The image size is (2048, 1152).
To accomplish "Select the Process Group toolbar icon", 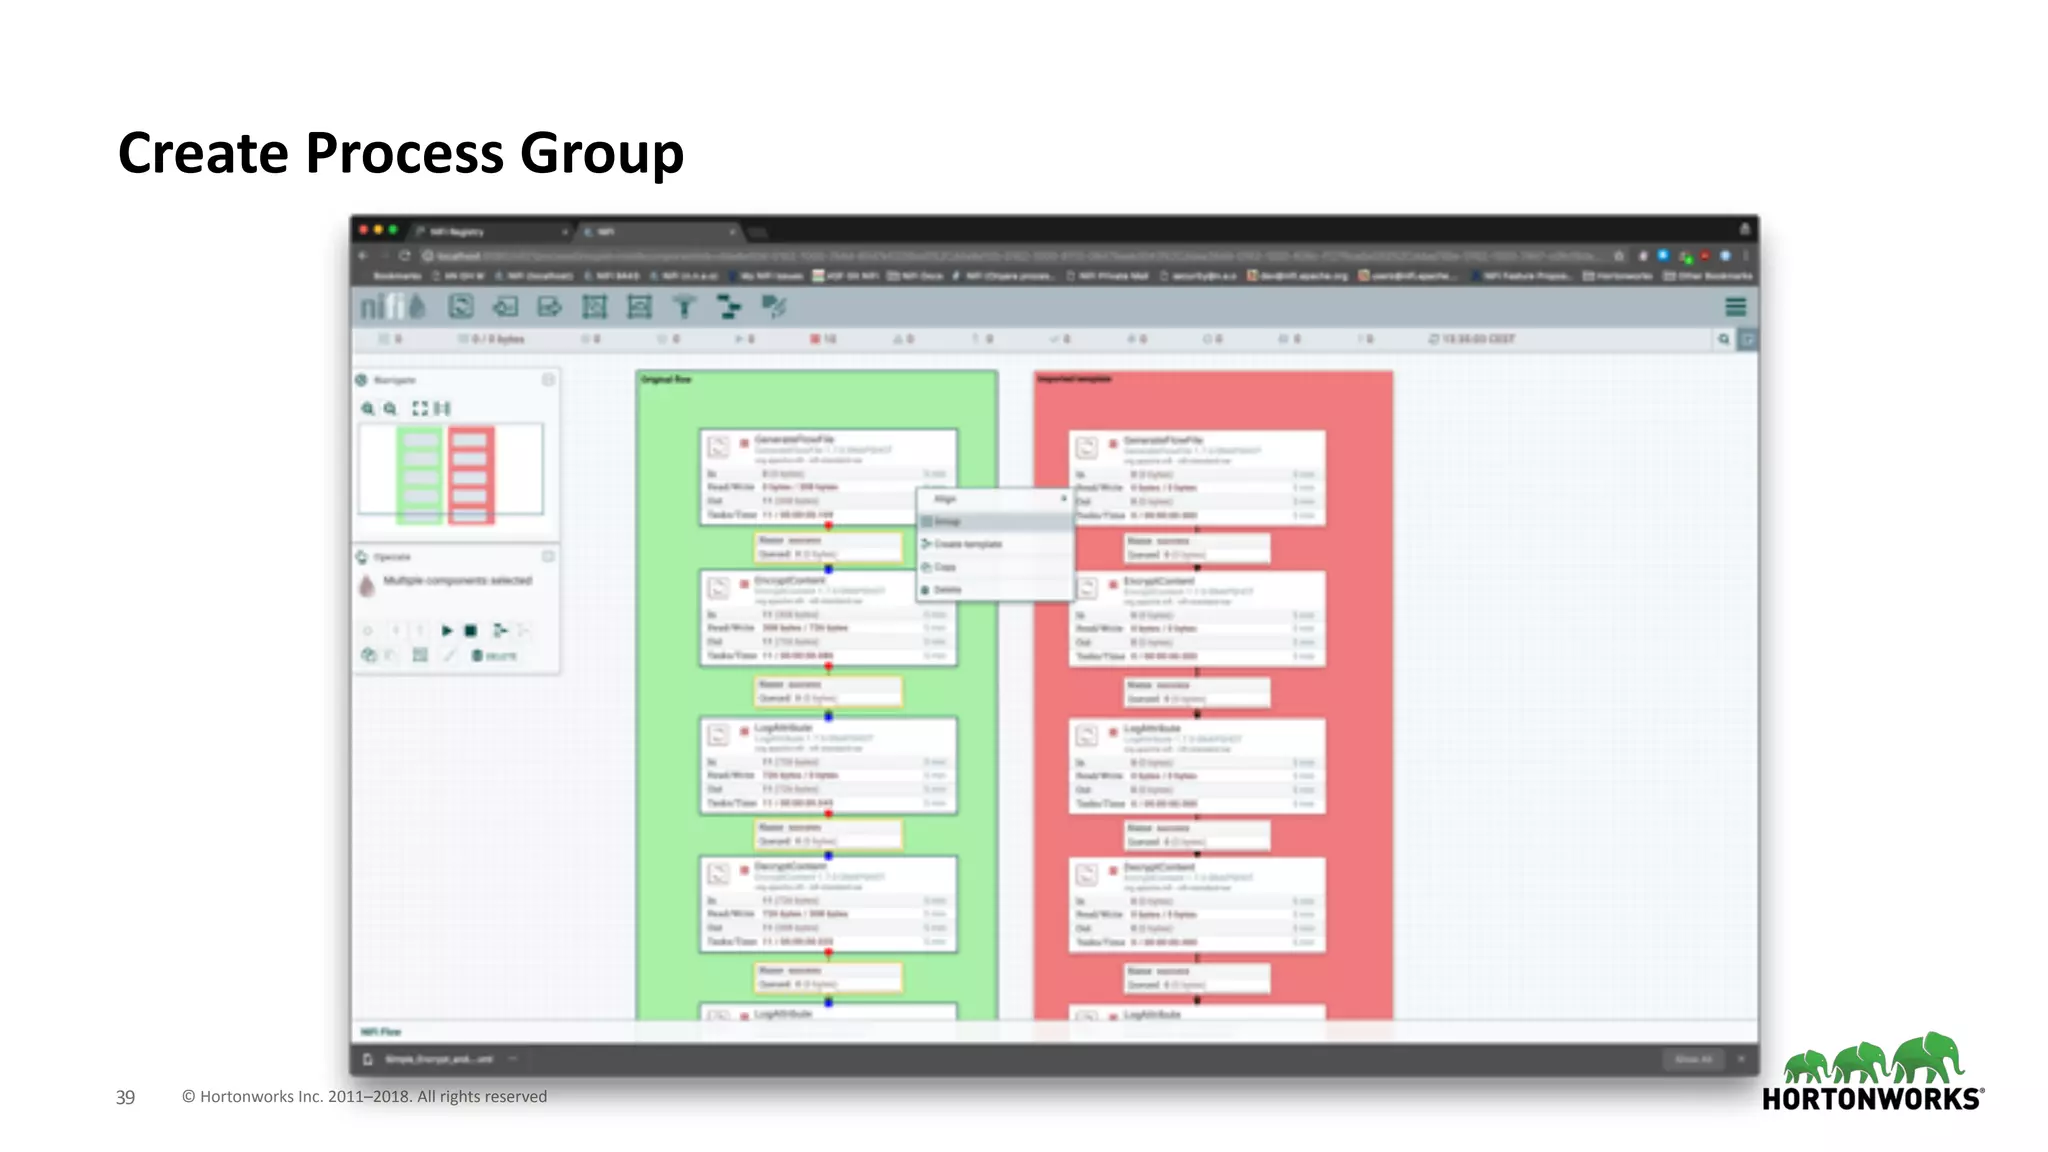I will click(x=595, y=307).
